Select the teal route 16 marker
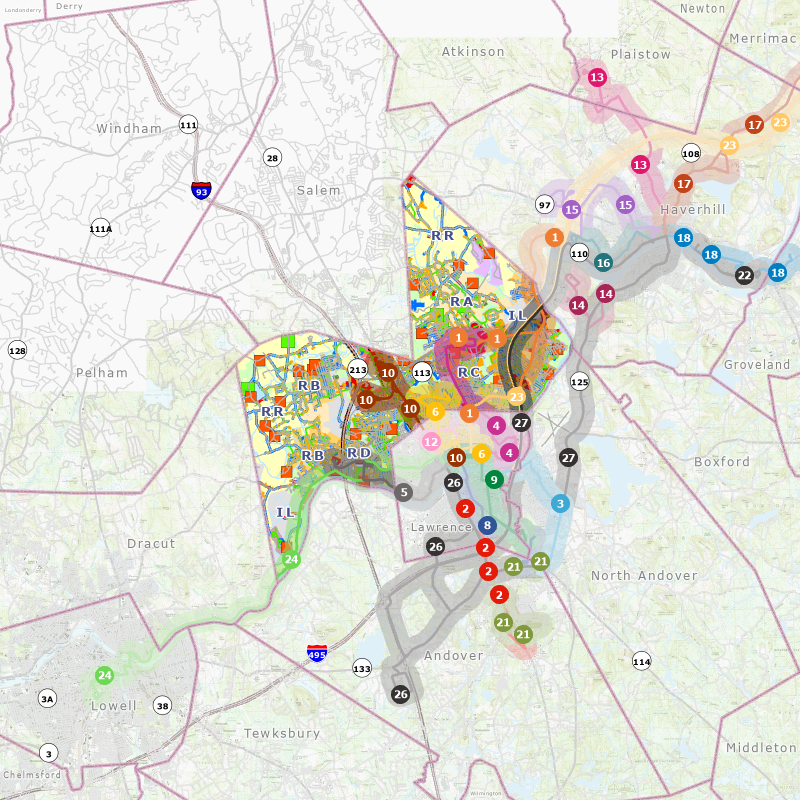The image size is (800, 800). click(x=603, y=263)
